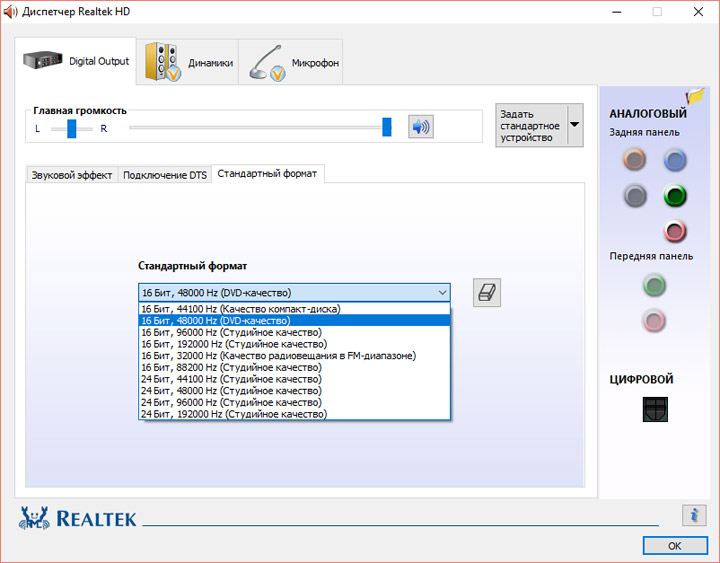Choose 16 Бит, 44100 Hz CD quality
720x563 pixels.
294,309
